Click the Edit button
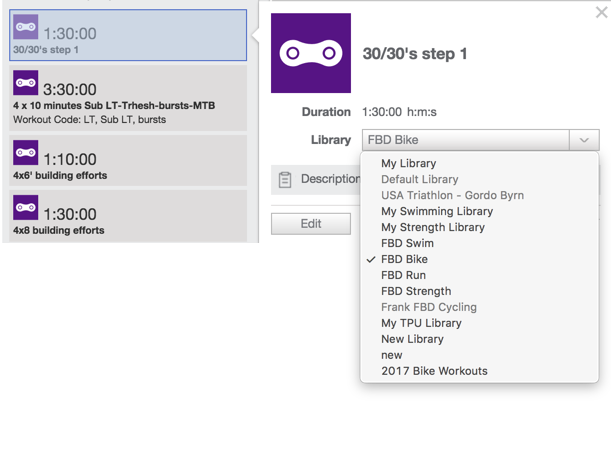The image size is (611, 464). pyautogui.click(x=311, y=224)
